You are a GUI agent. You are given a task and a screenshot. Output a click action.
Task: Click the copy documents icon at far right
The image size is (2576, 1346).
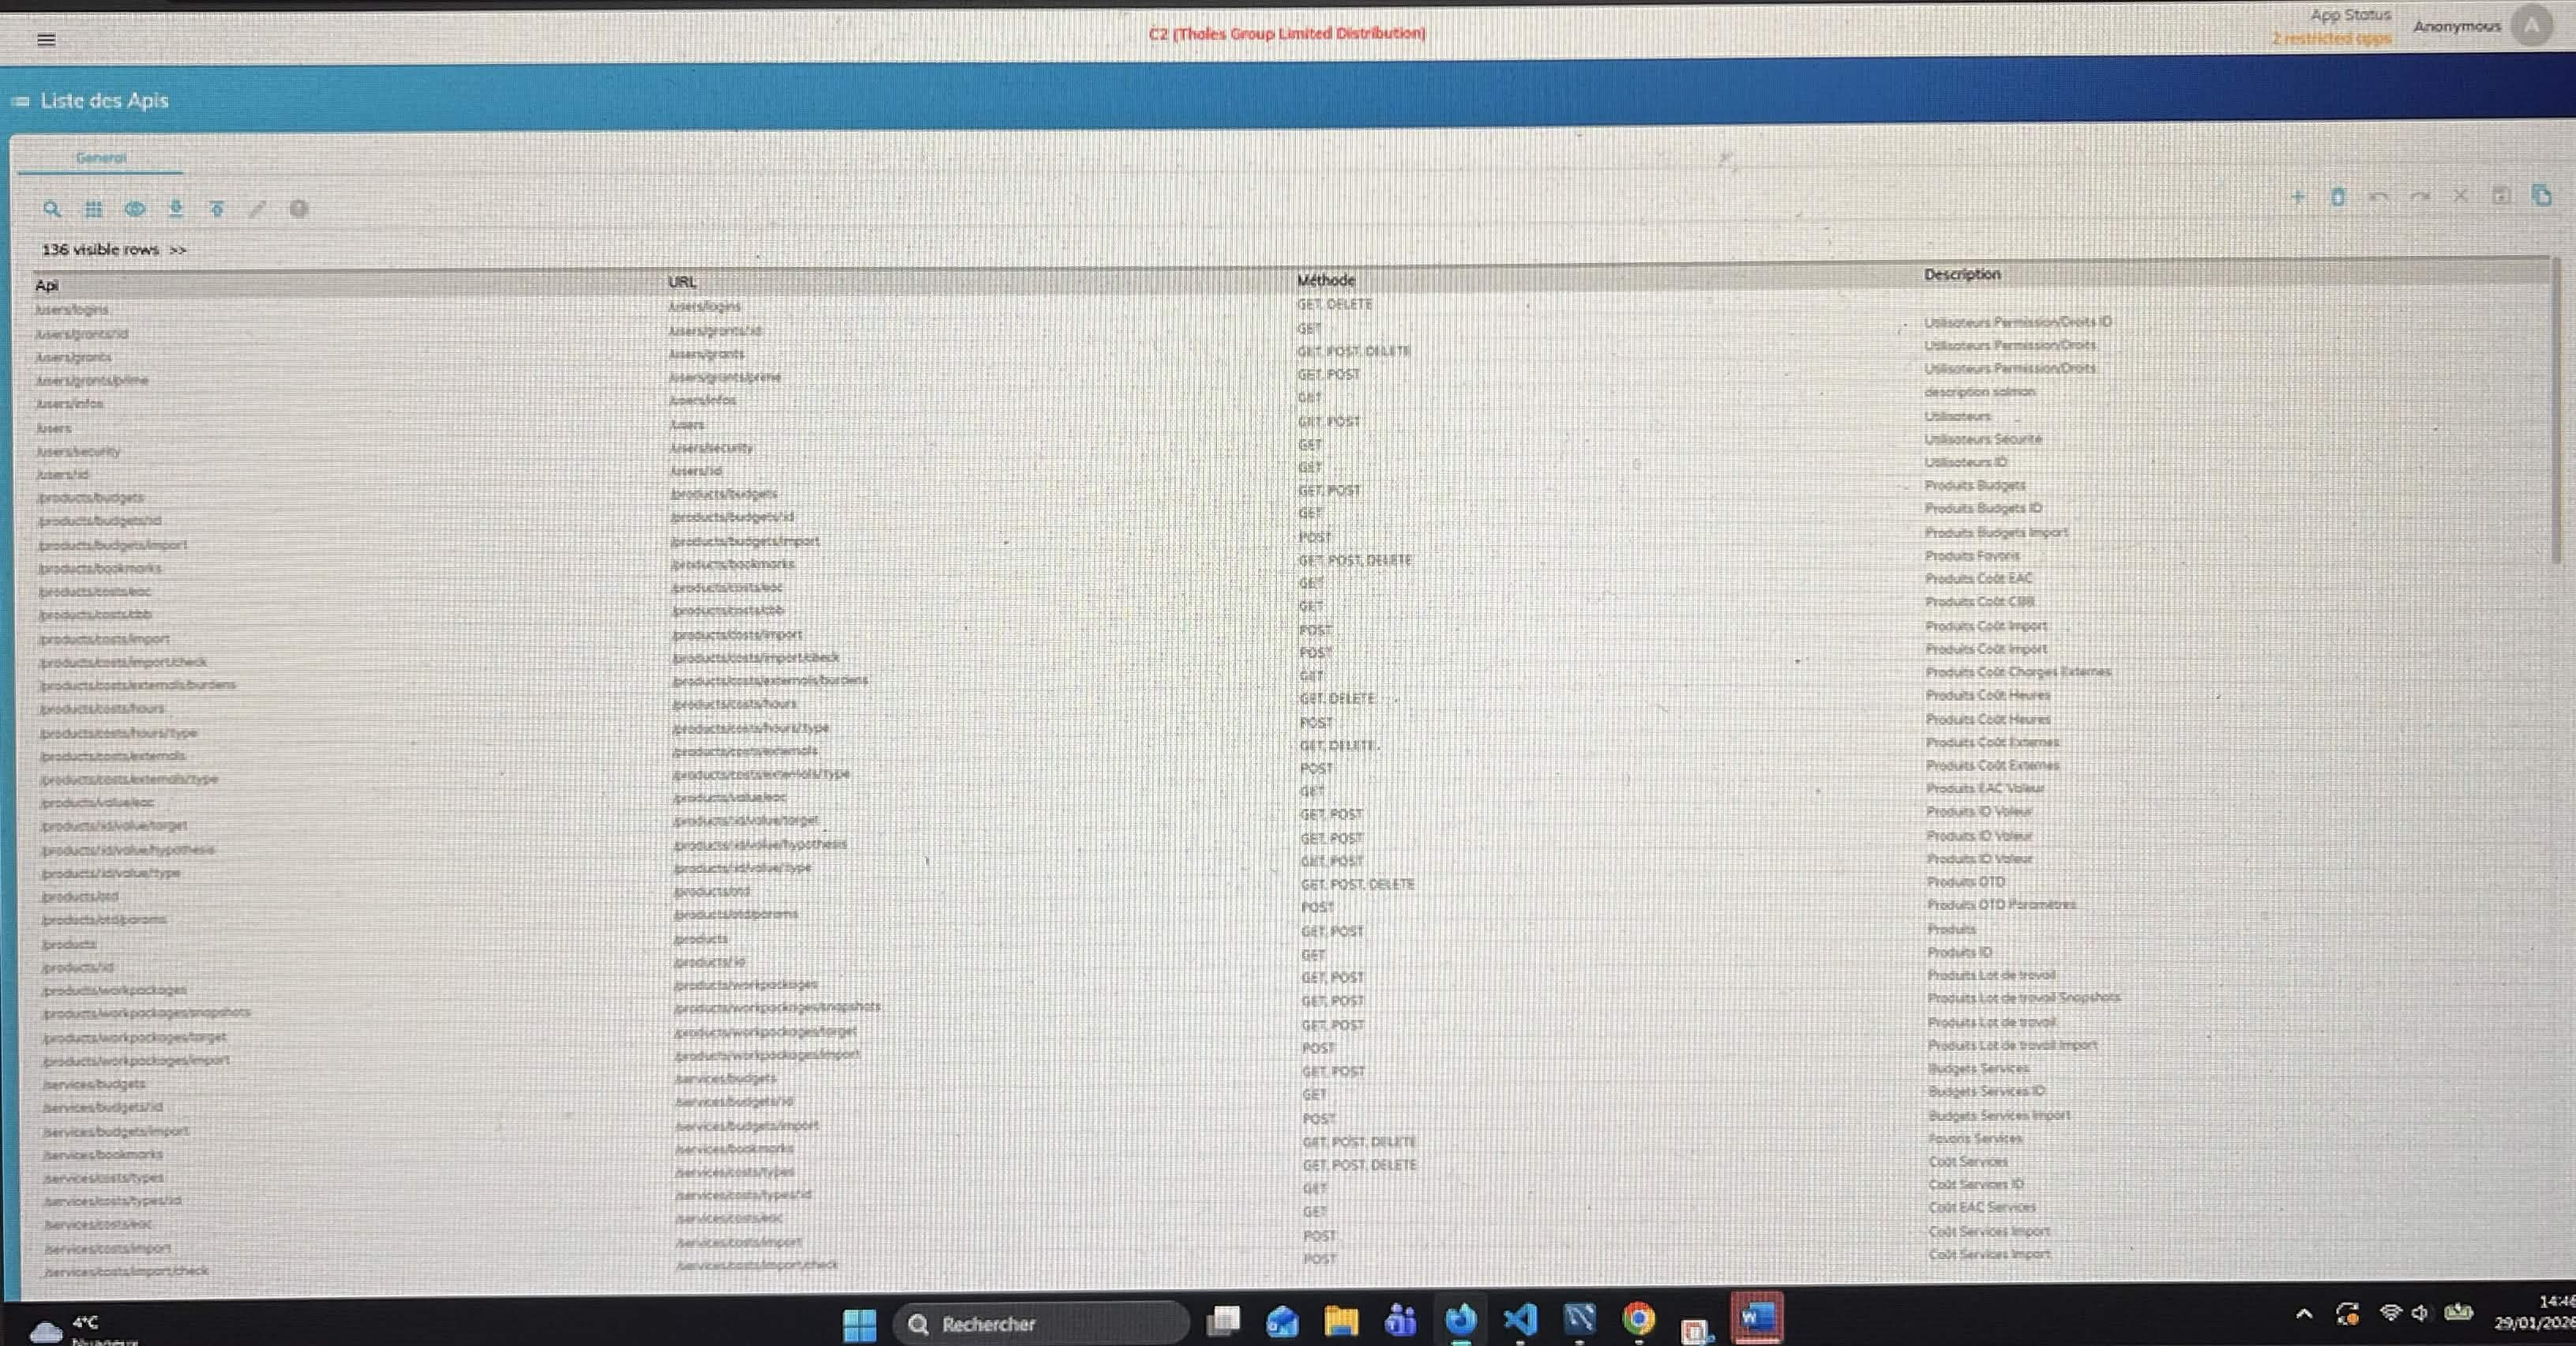coord(2541,195)
